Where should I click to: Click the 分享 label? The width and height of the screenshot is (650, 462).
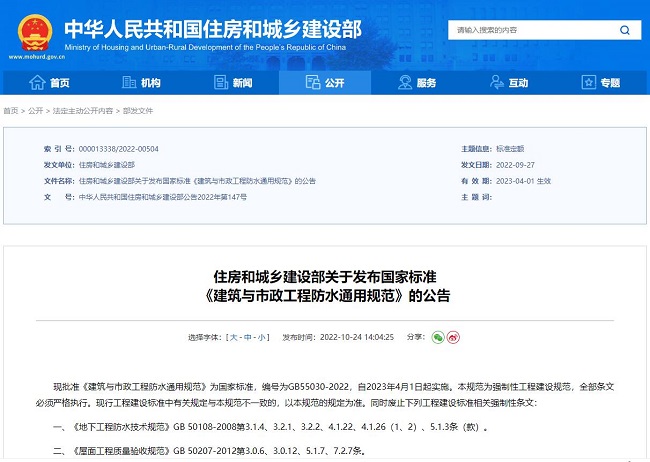[x=416, y=337]
